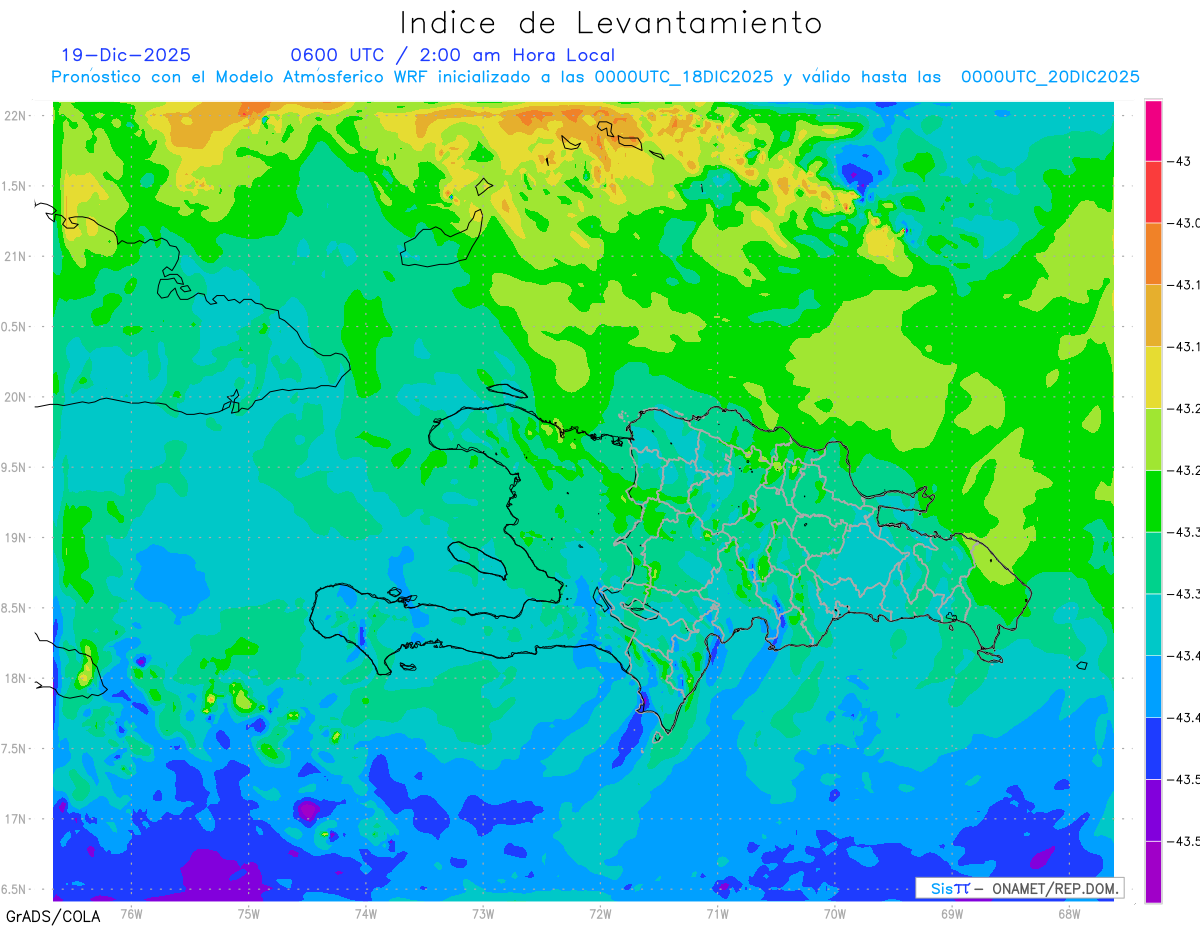
Task: Click the 'SisTT - ONAMET/REP.DOM.' credit box
Action: (1020, 888)
